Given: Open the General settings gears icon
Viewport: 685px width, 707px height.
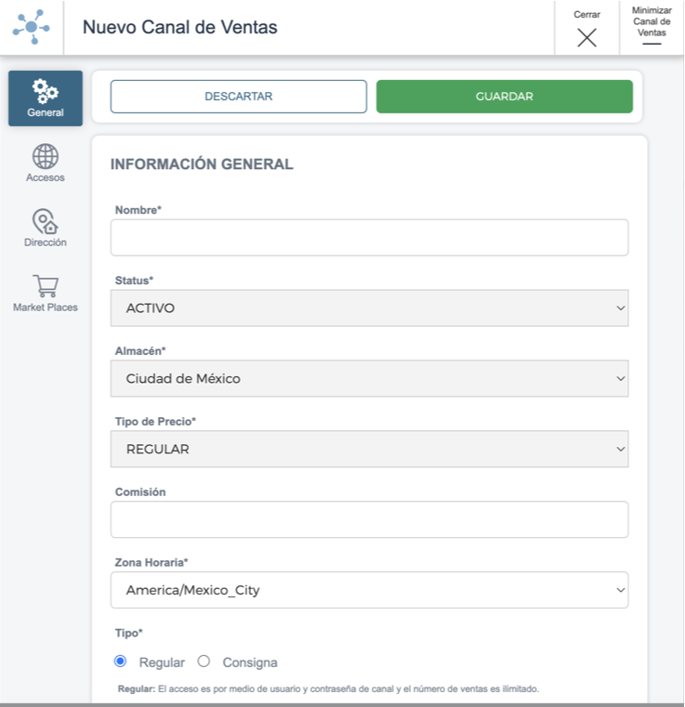Looking at the screenshot, I should point(45,91).
